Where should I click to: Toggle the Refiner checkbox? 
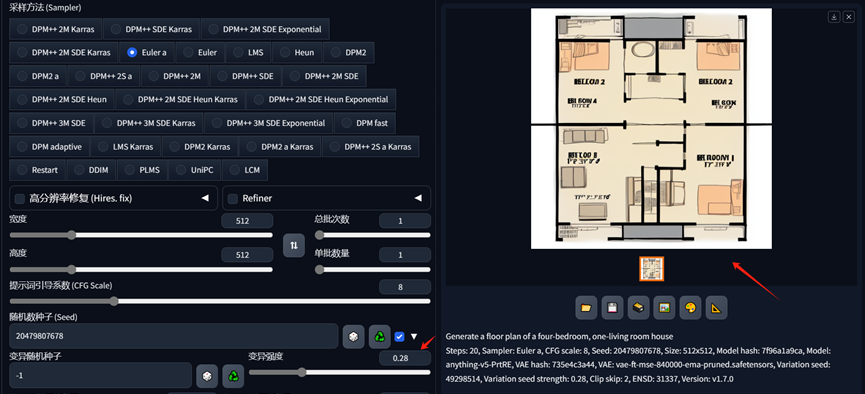pos(233,198)
